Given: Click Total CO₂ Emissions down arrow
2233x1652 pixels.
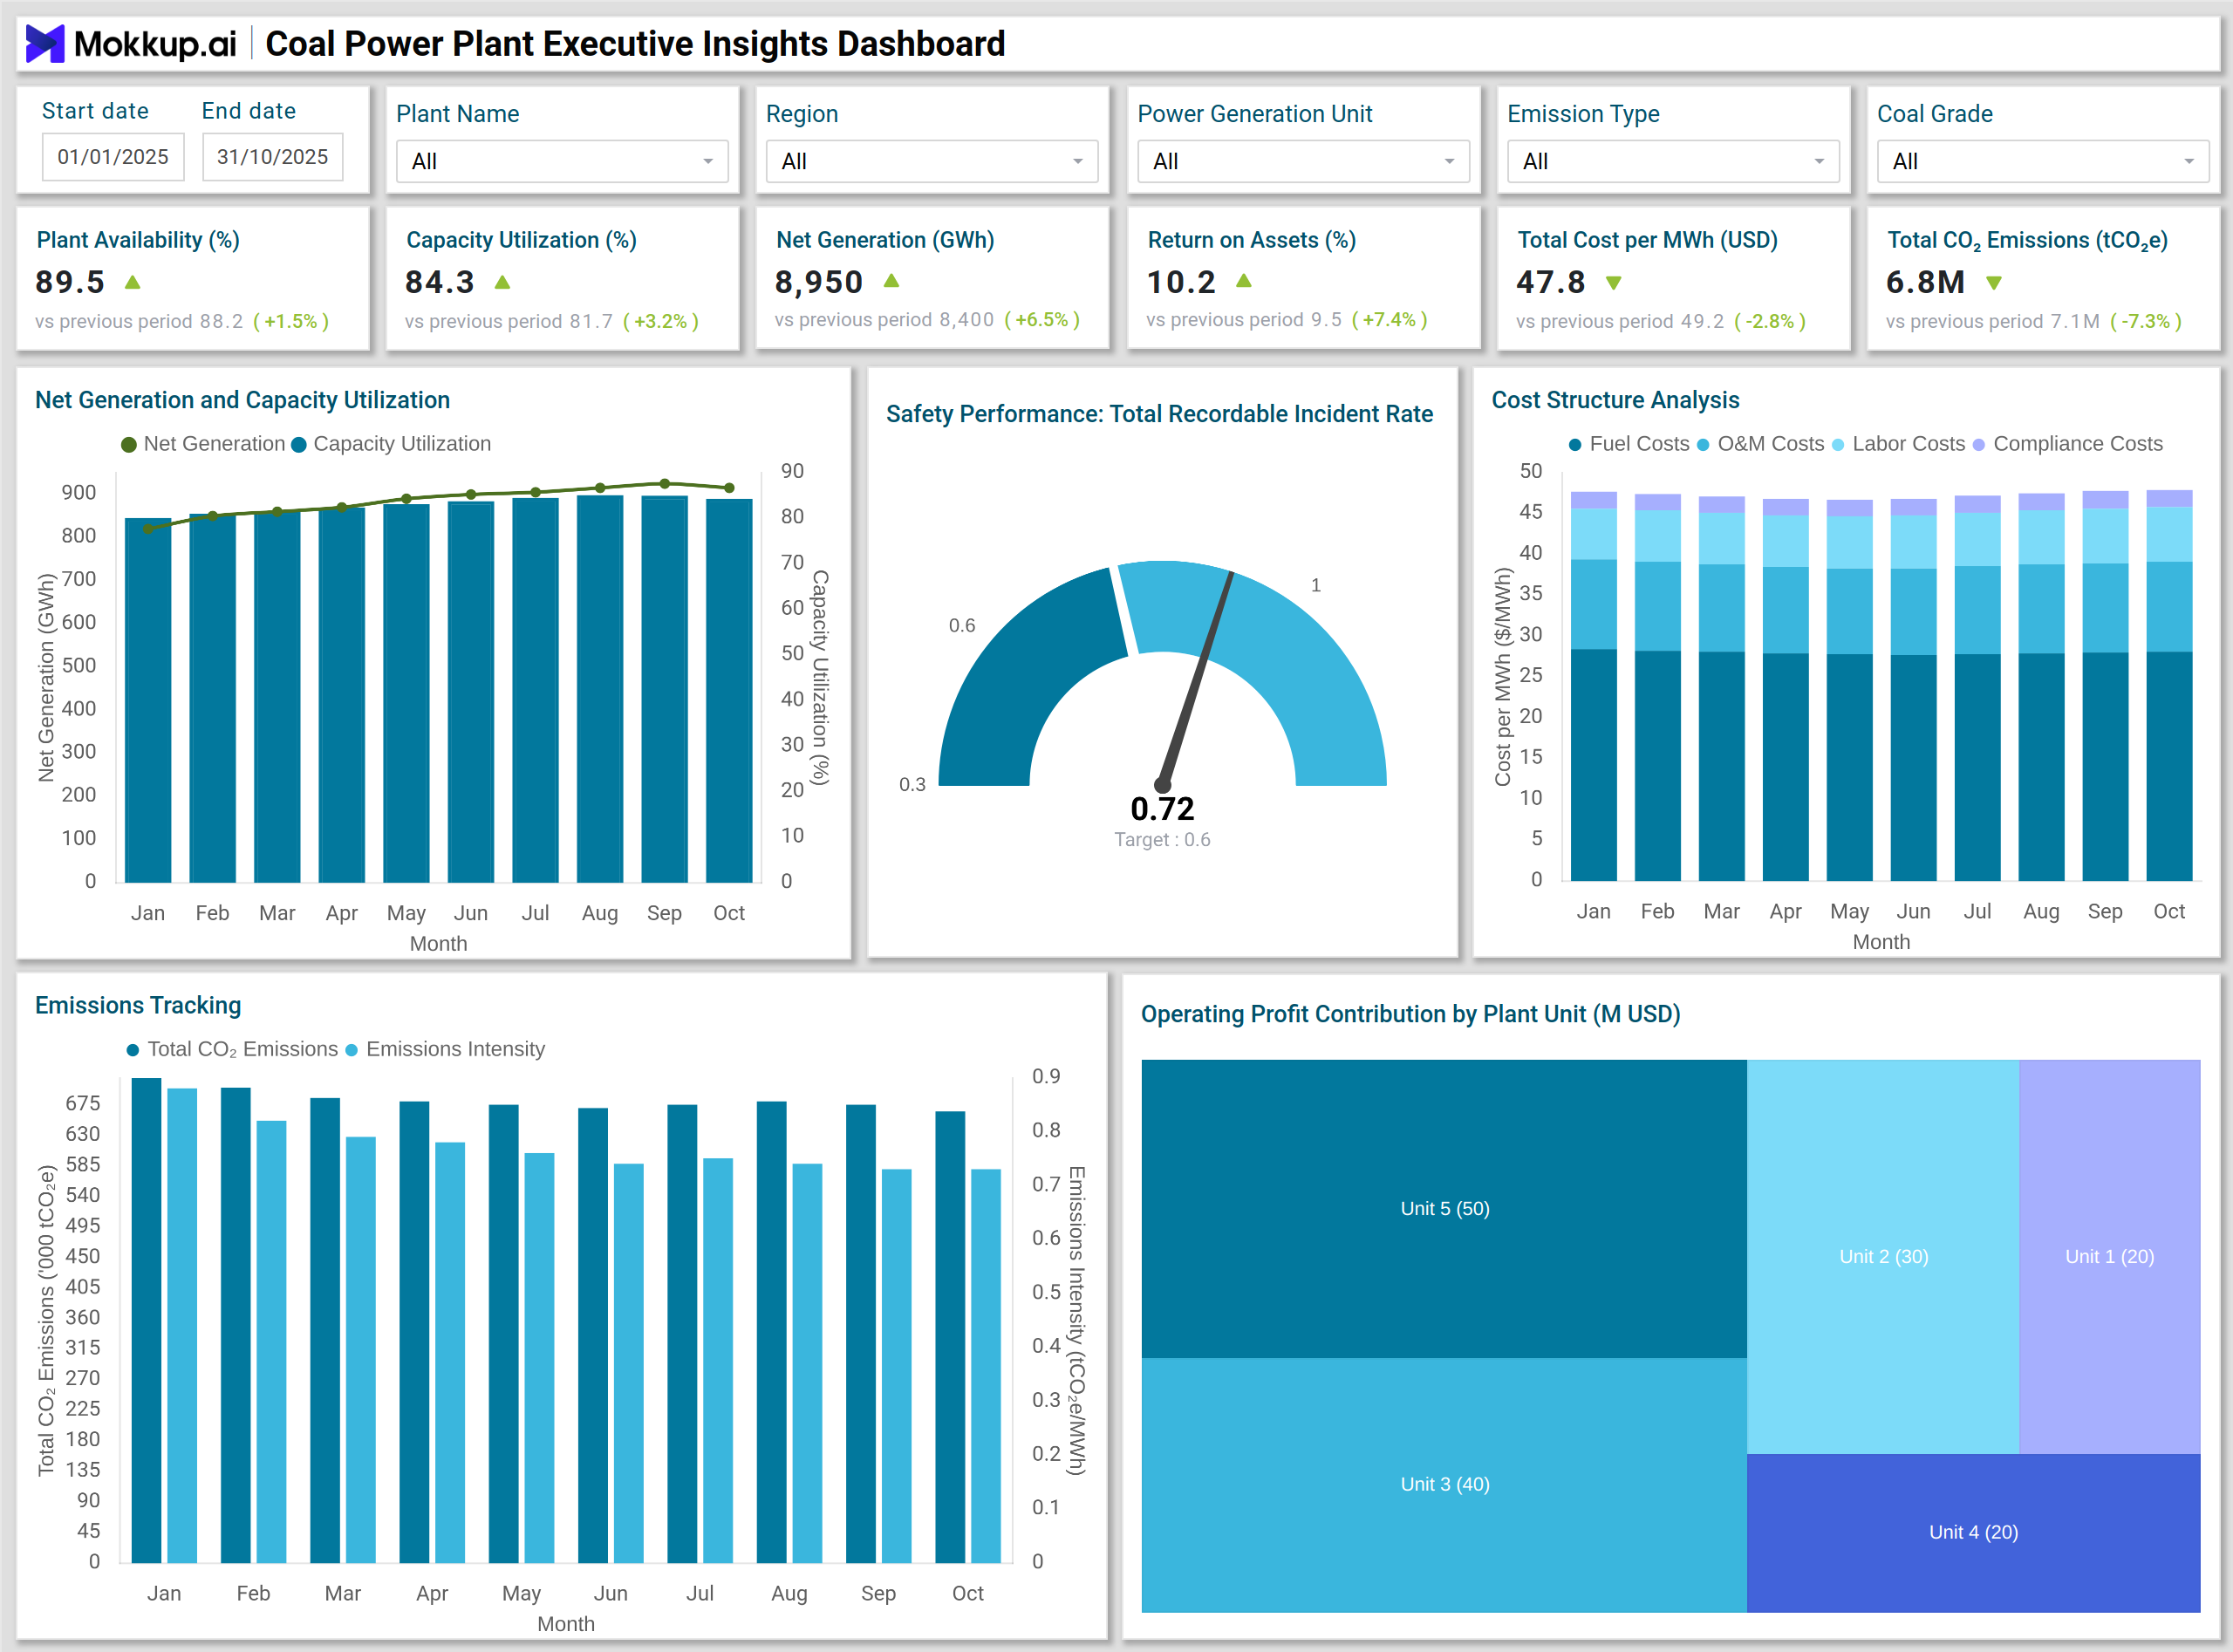Looking at the screenshot, I should click(1994, 283).
